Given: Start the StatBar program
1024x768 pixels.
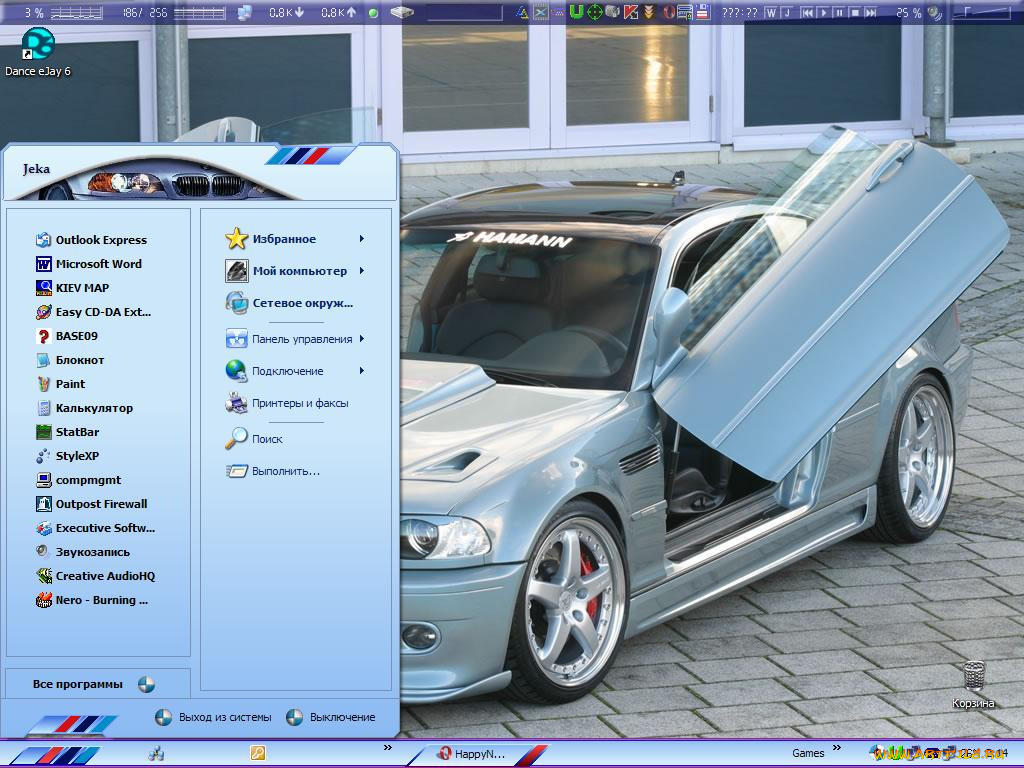Looking at the screenshot, I should point(68,432).
